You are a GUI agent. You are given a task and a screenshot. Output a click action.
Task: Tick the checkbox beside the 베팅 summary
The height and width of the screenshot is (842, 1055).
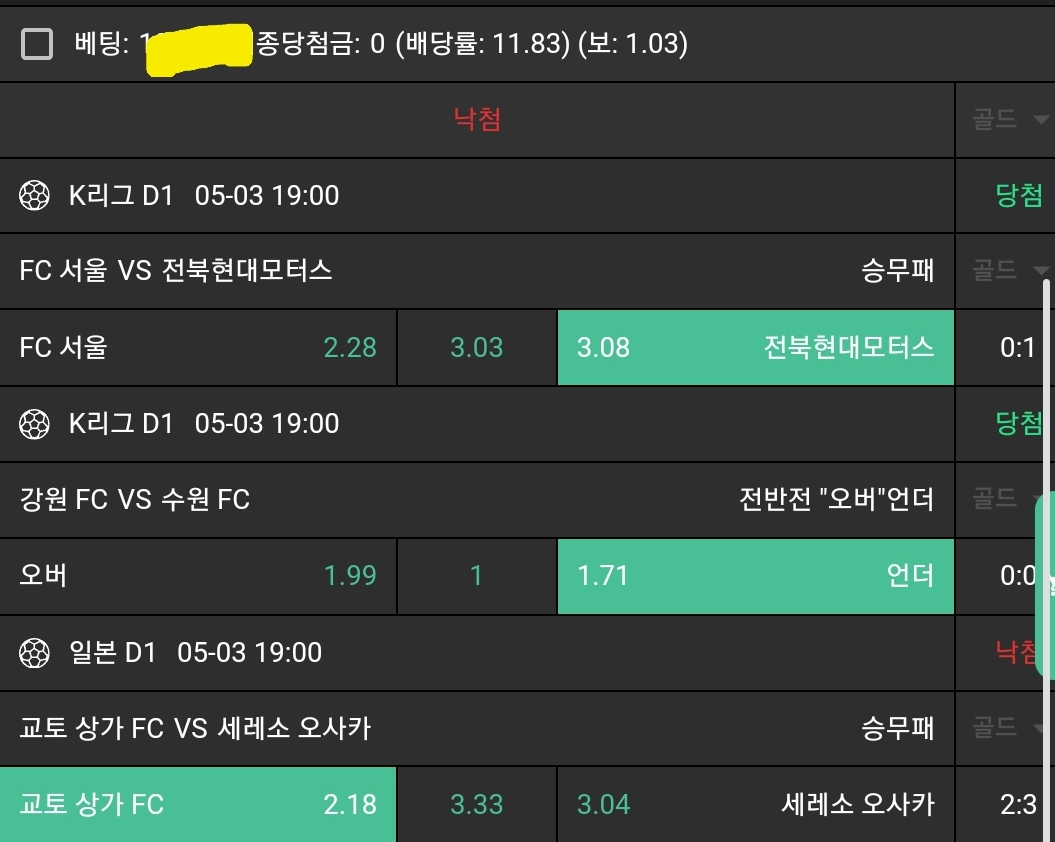(37, 44)
